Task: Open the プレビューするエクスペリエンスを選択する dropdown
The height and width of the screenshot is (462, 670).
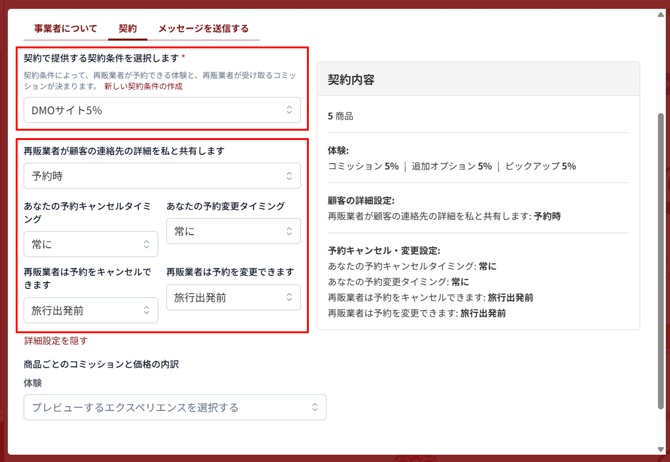Action: click(174, 407)
